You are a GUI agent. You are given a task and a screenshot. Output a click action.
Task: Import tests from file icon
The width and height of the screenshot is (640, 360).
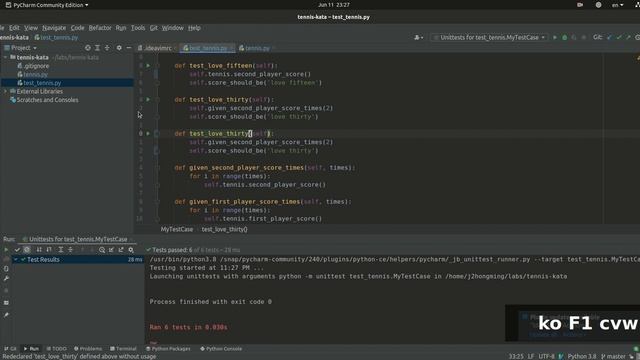(x=111, y=250)
